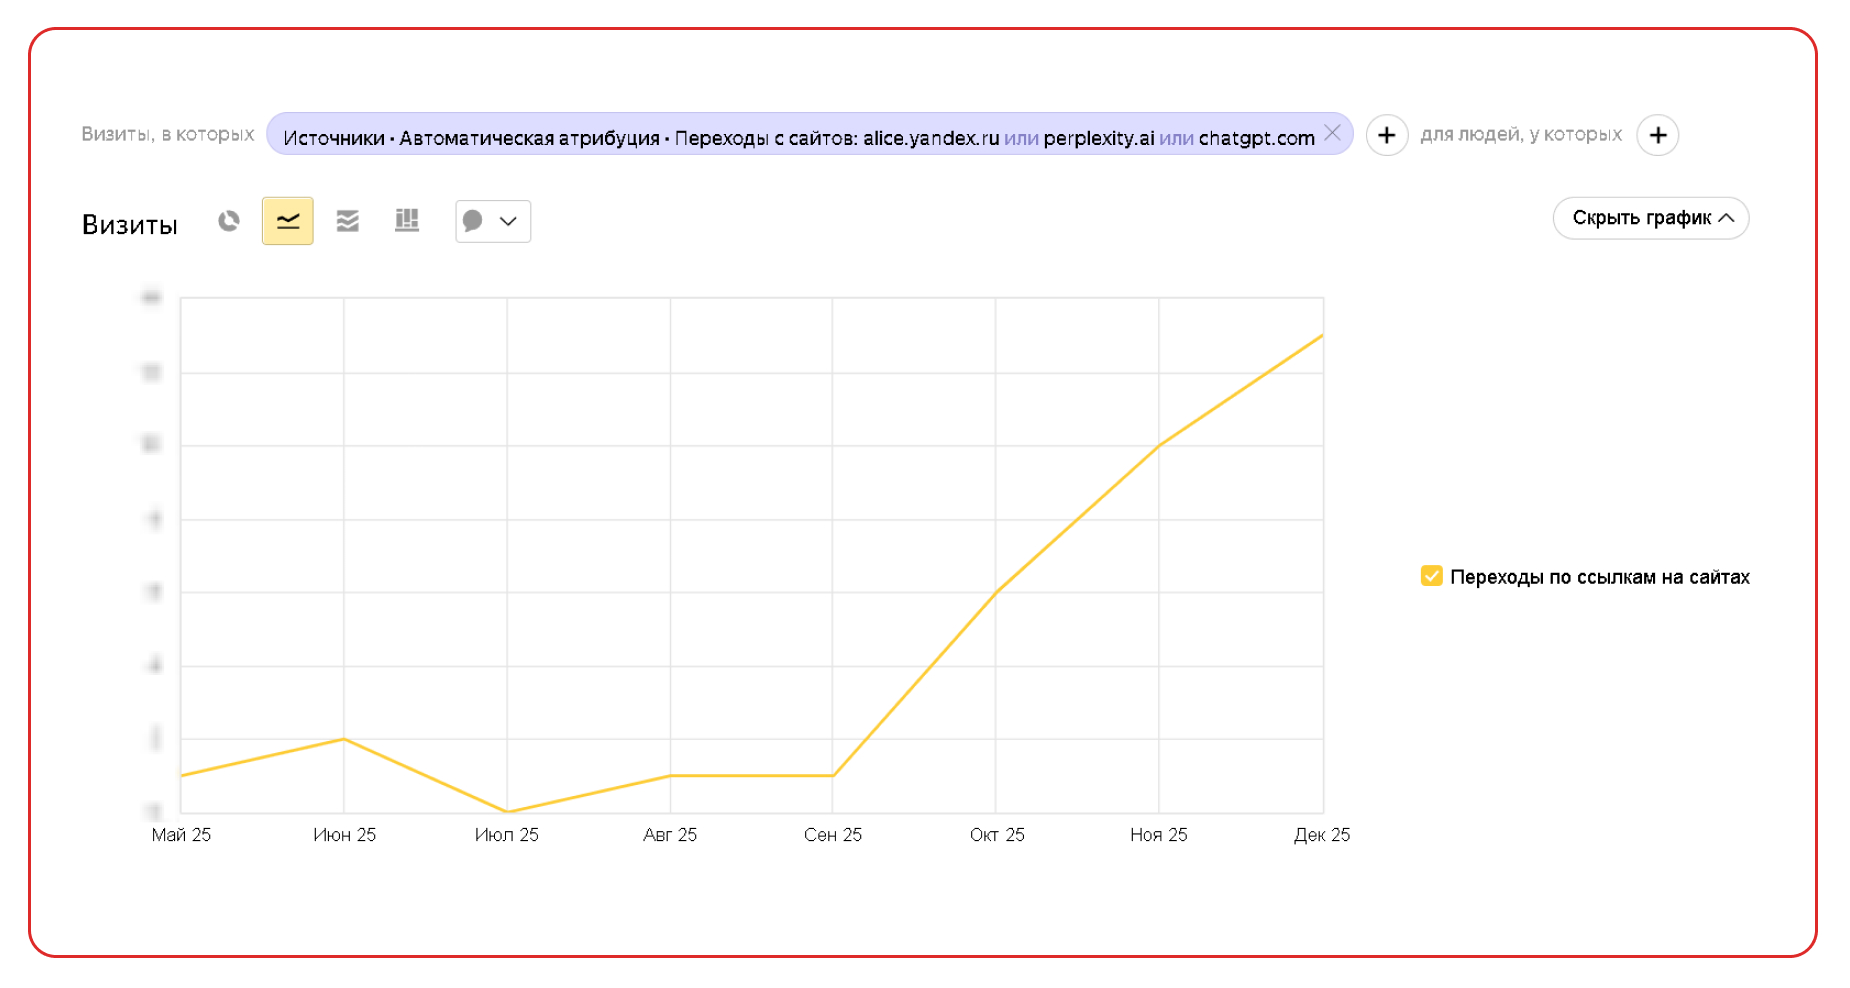Image resolution: width=1850 pixels, height=988 pixels.
Task: Open the chart annotations bubble dropdown
Action: (492, 221)
